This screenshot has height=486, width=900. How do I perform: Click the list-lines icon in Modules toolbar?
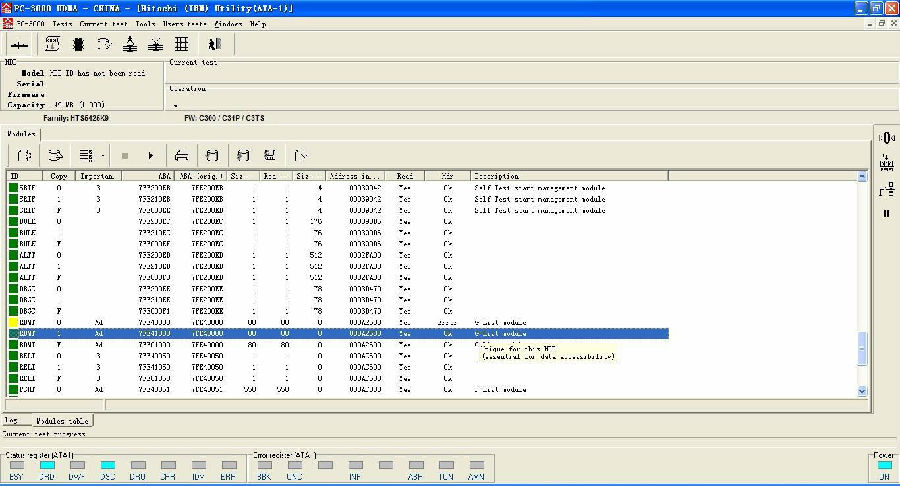tap(86, 155)
